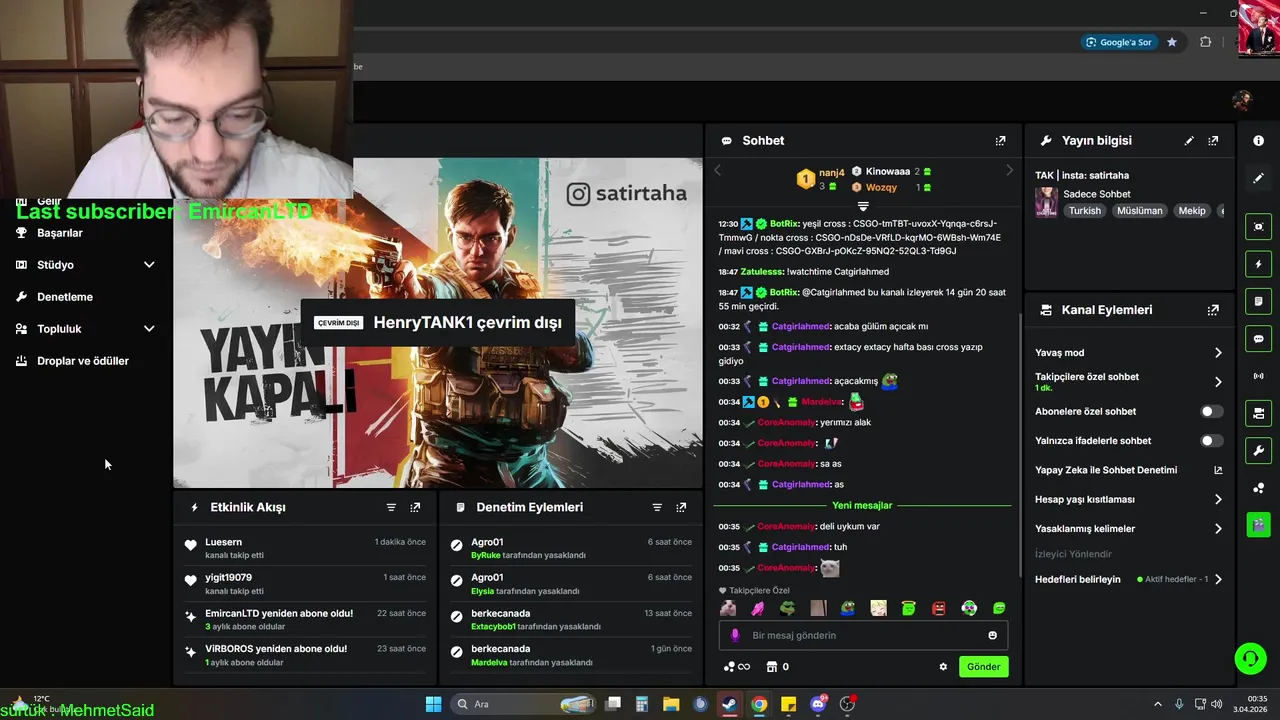Open the browser extensions puzzle icon

(x=1205, y=42)
